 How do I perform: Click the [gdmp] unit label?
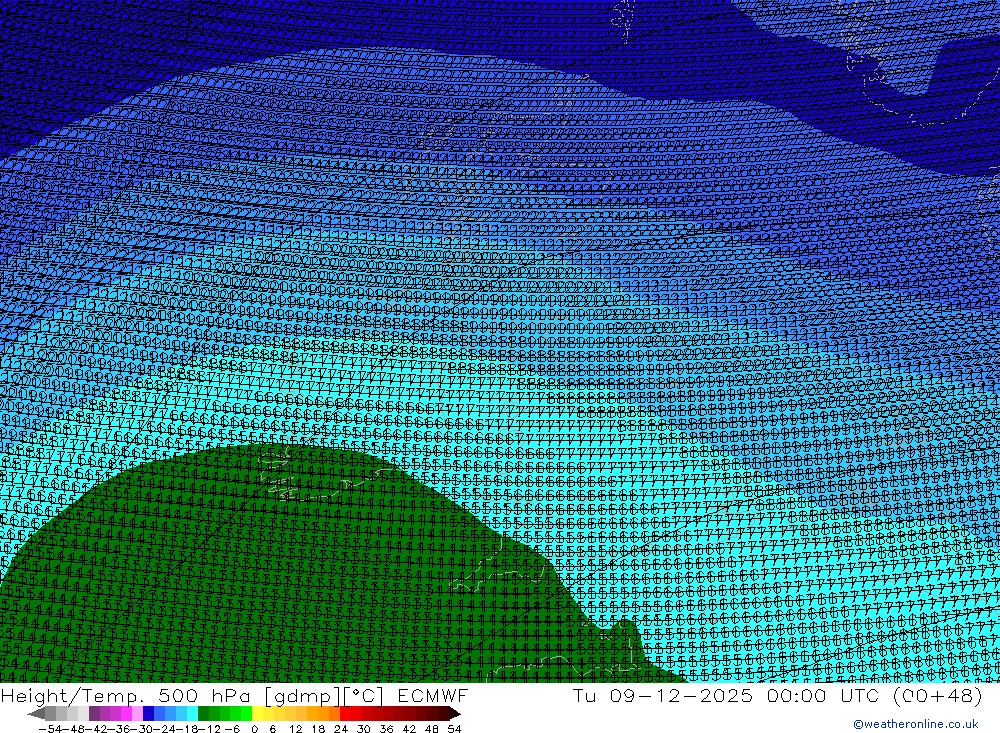tap(302, 696)
